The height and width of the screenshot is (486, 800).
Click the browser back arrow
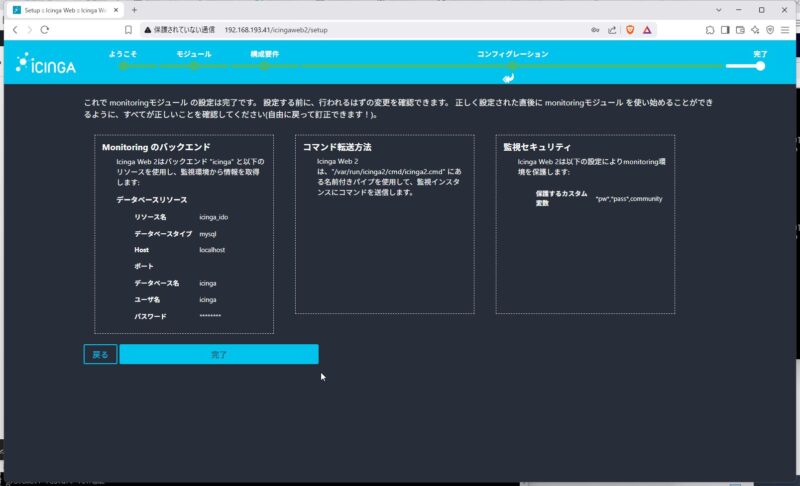click(x=15, y=30)
